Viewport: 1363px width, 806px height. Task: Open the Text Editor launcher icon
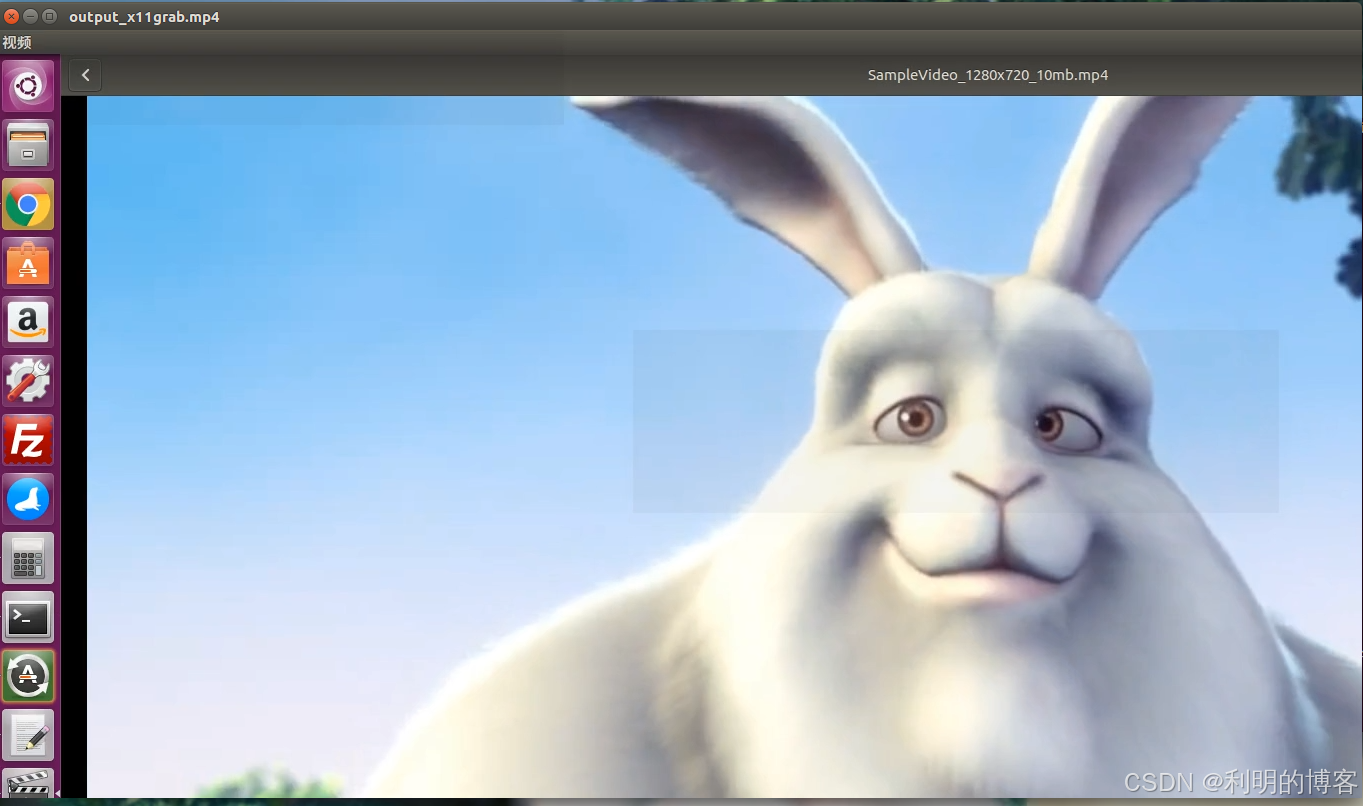tap(28, 736)
